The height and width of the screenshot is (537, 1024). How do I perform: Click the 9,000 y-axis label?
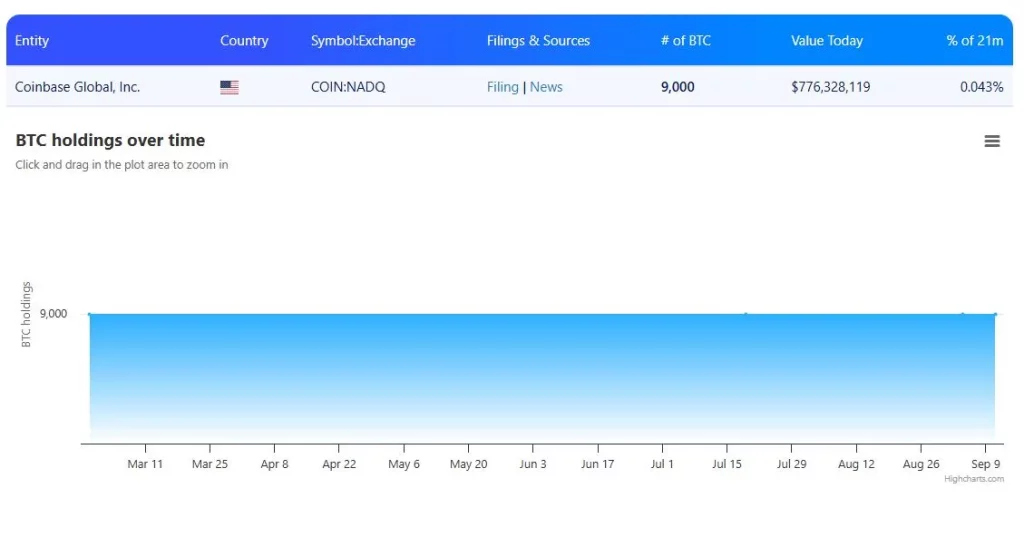54,314
